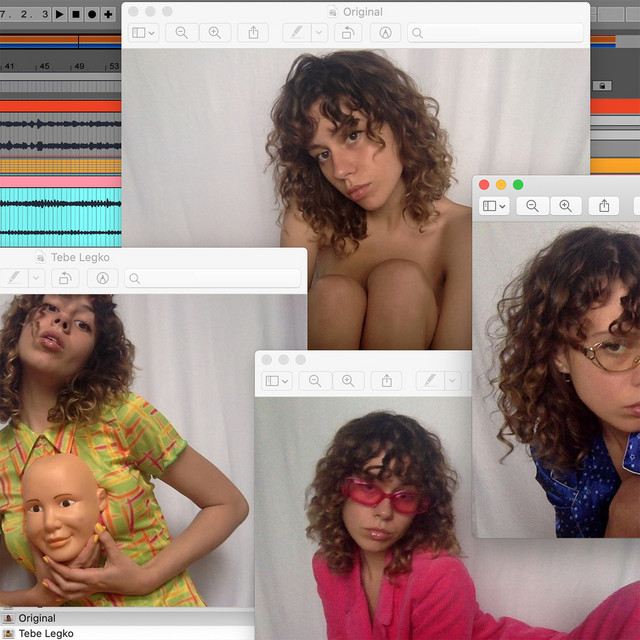Stop playback with the square stop button
This screenshot has width=640, height=640.
click(76, 14)
